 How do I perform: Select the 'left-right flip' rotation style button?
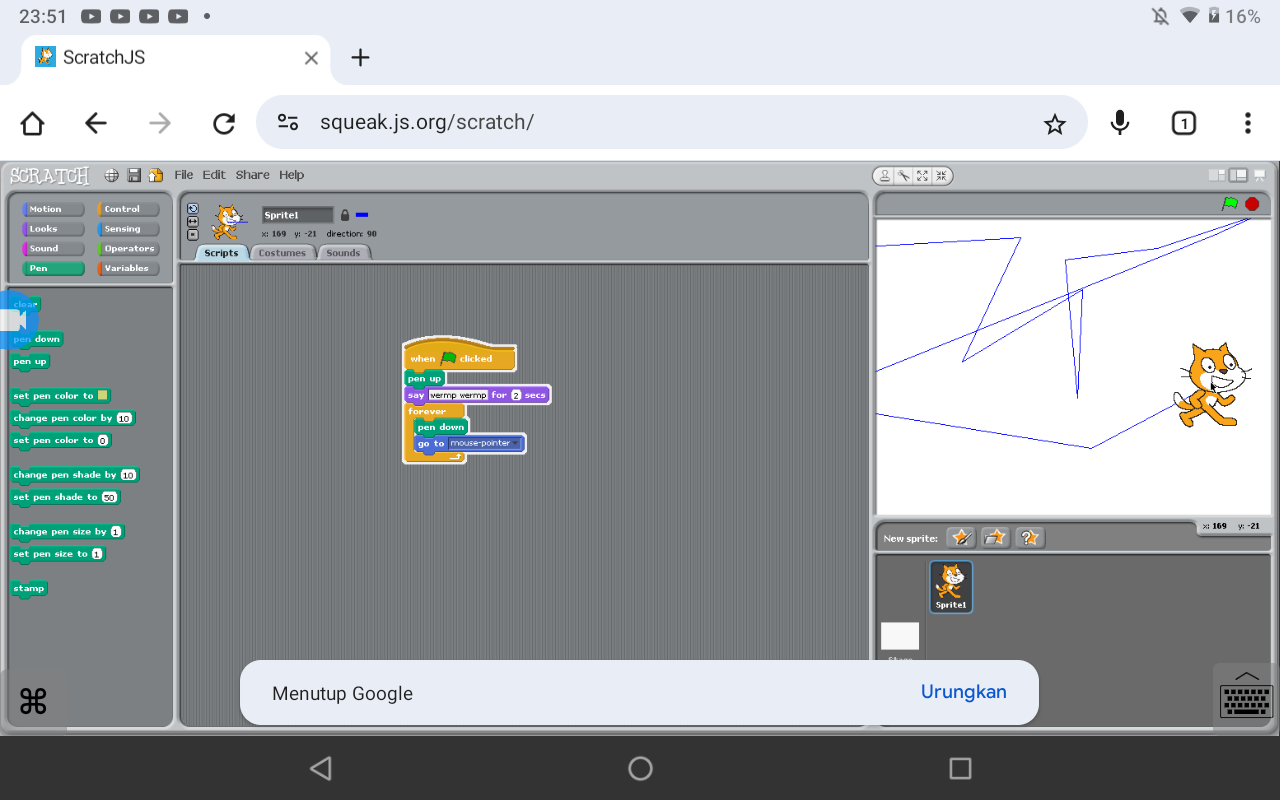(x=193, y=222)
